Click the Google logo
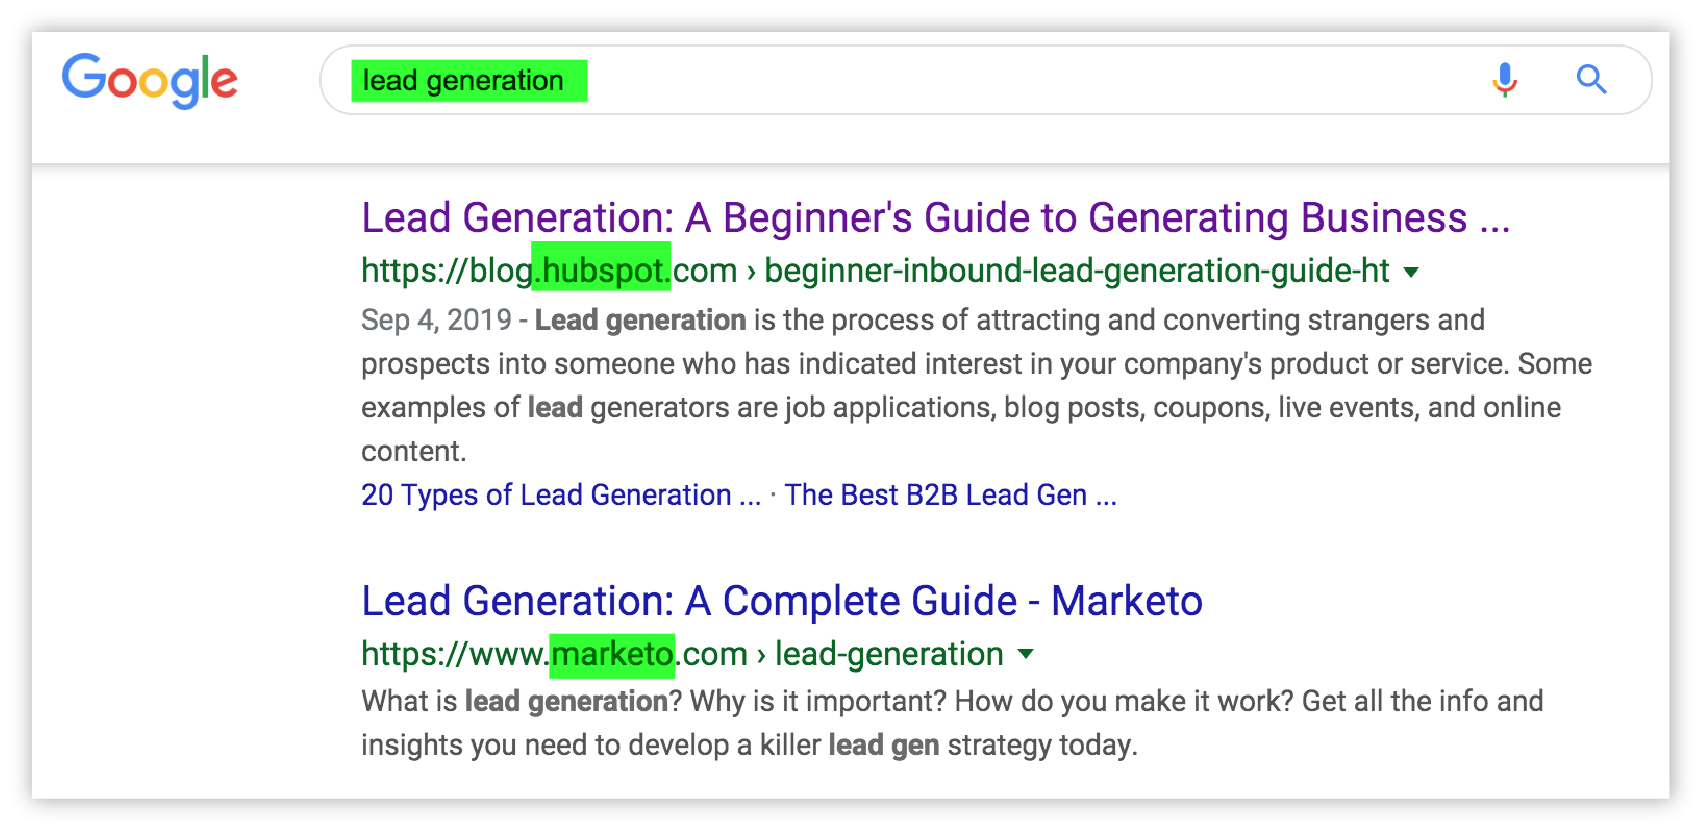The height and width of the screenshot is (832, 1703). [x=150, y=80]
